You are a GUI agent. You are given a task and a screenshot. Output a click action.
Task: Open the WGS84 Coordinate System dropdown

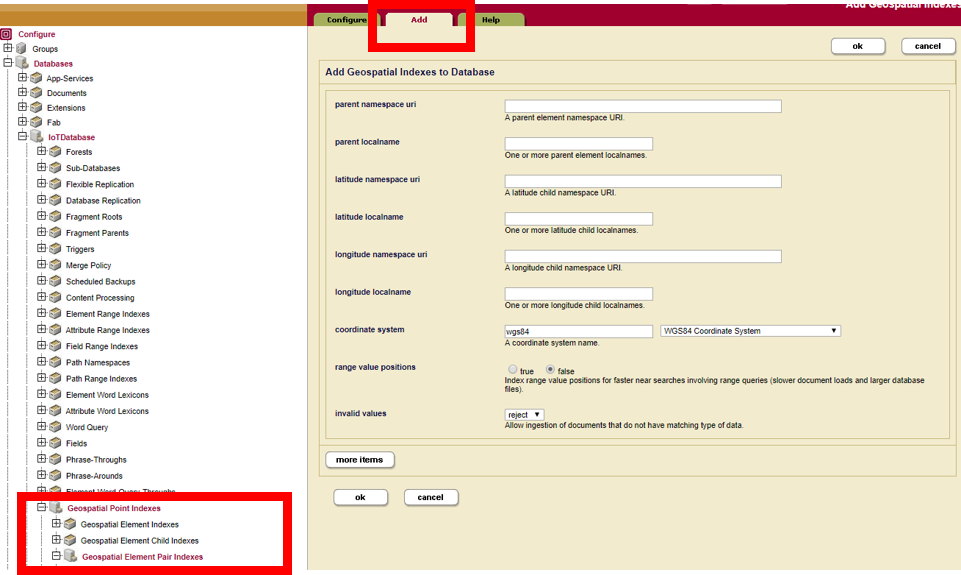click(x=750, y=330)
